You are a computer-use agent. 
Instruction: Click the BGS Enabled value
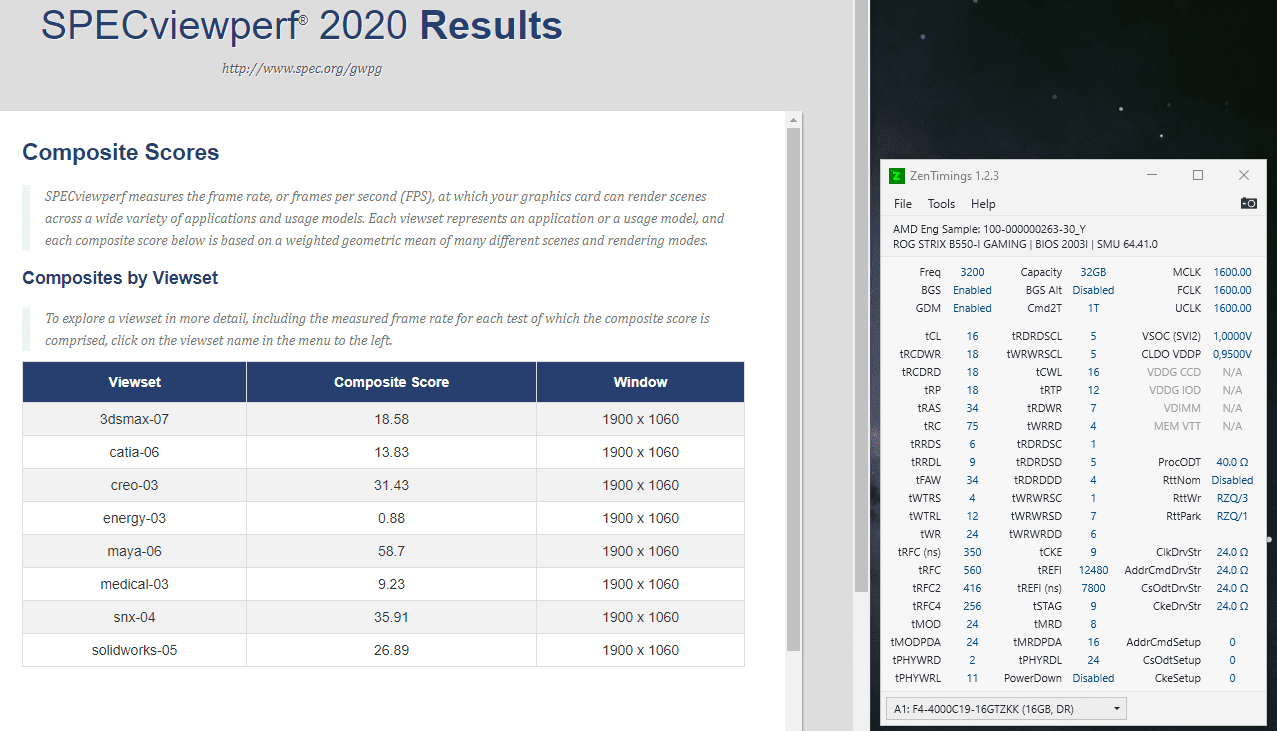point(972,290)
